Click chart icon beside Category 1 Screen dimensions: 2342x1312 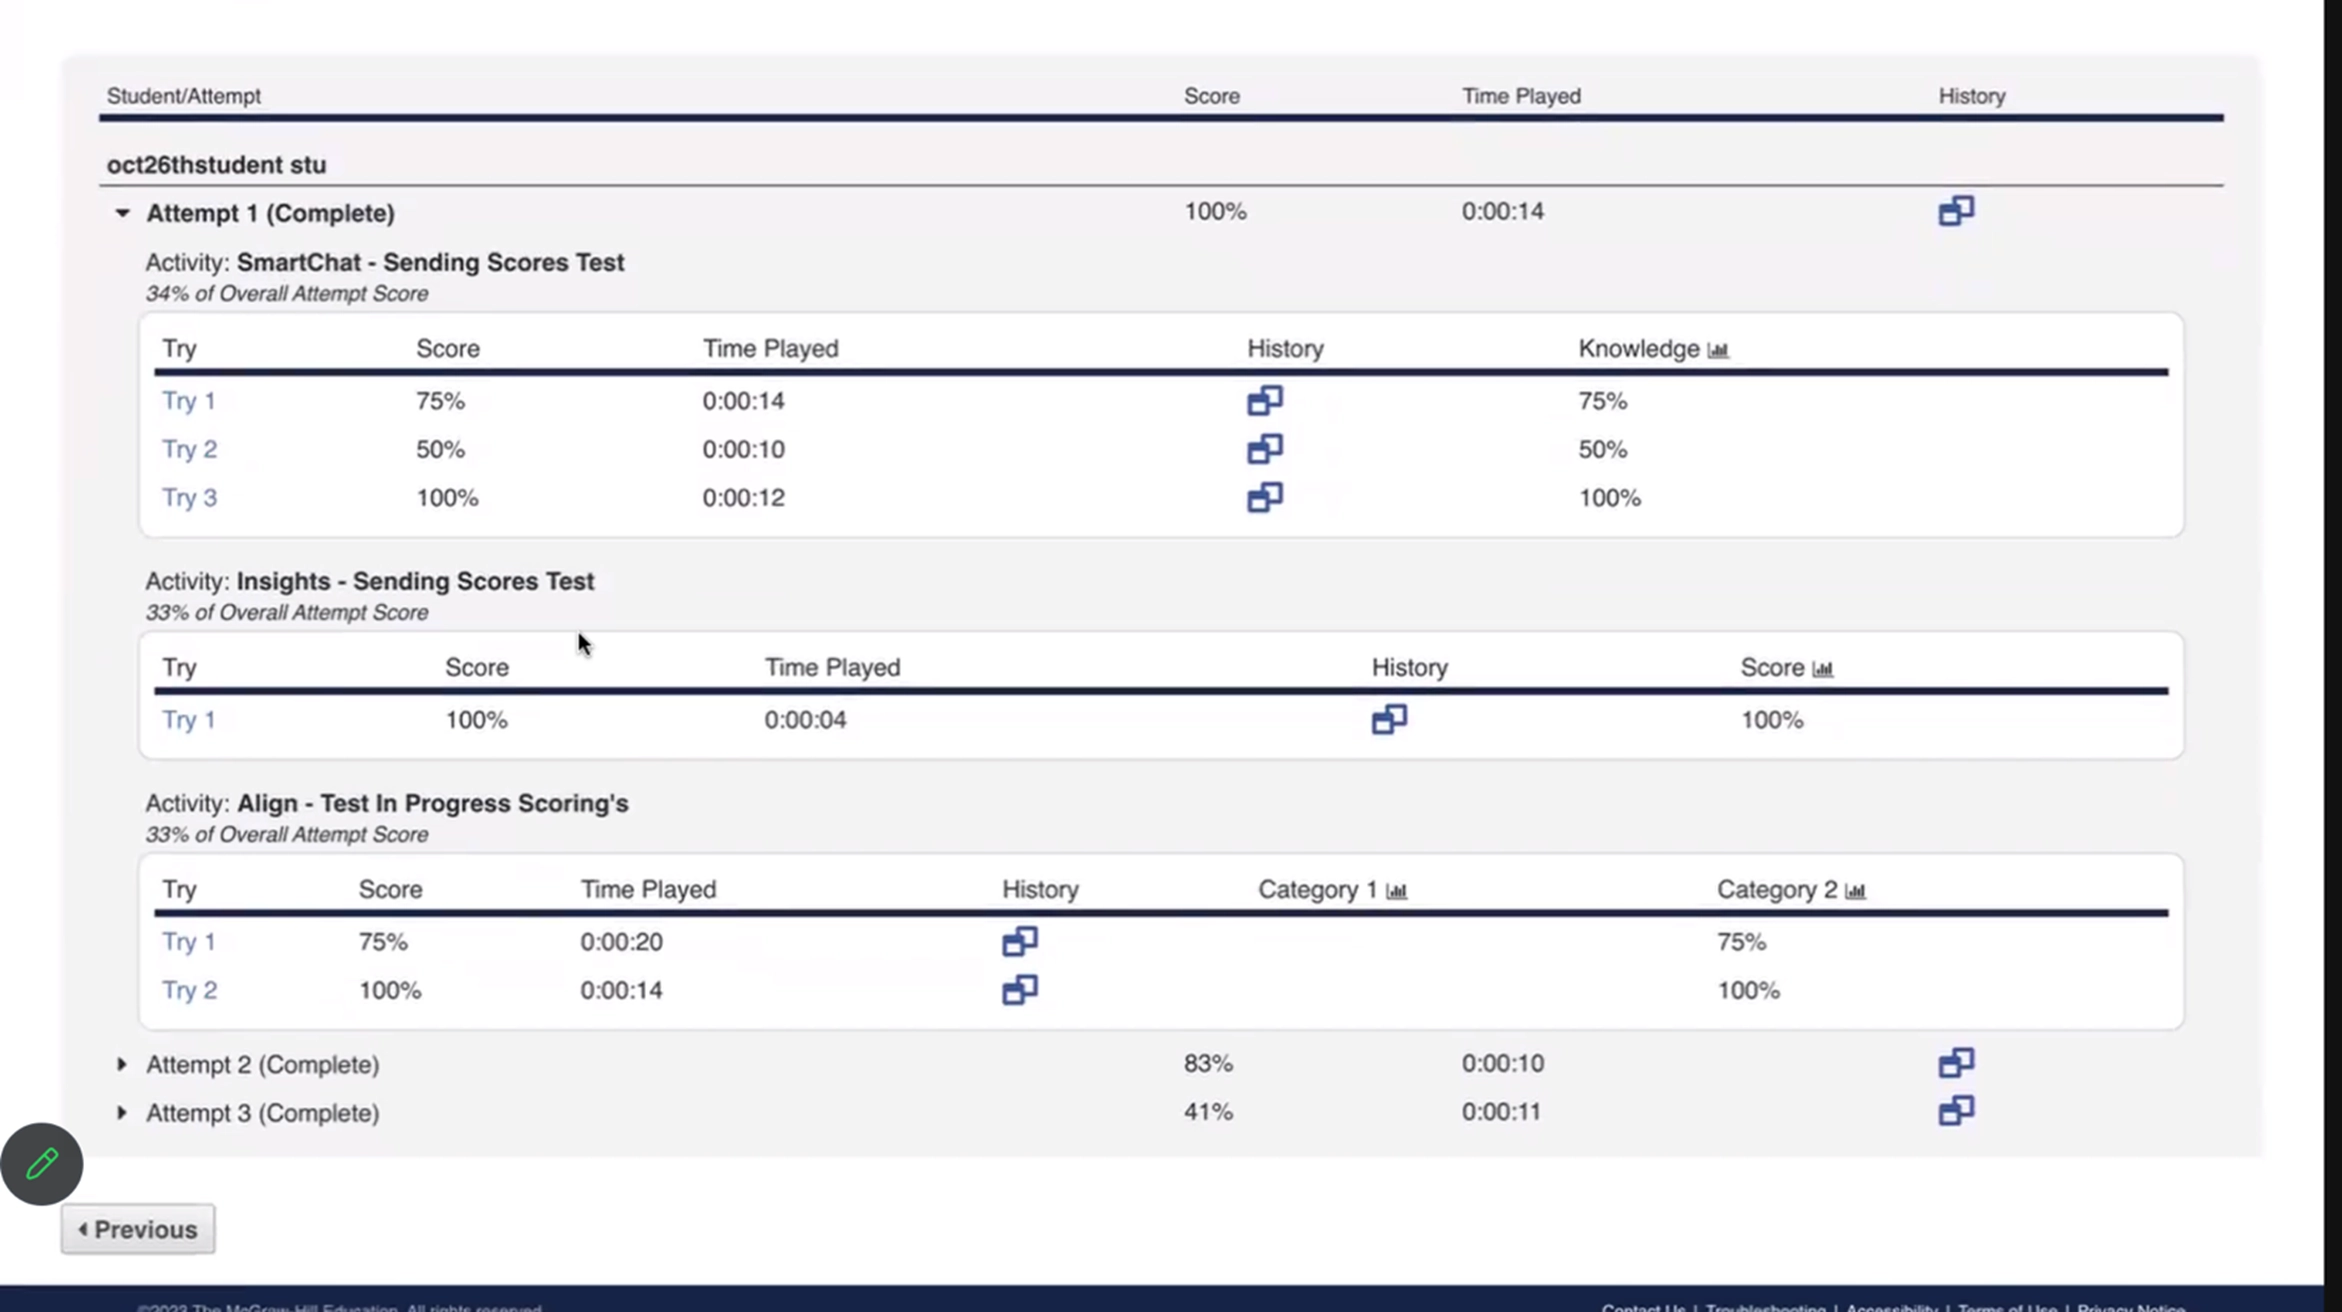coord(1397,891)
